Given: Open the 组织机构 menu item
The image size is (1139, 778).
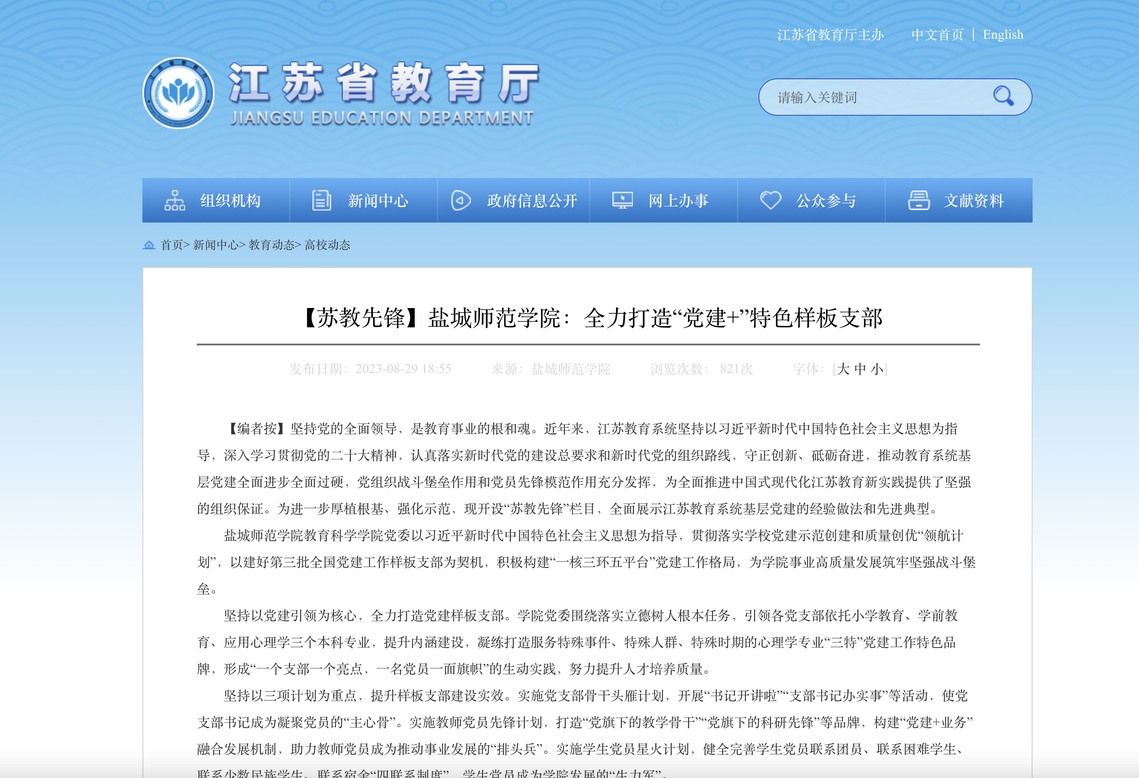Looking at the screenshot, I should click(x=230, y=200).
